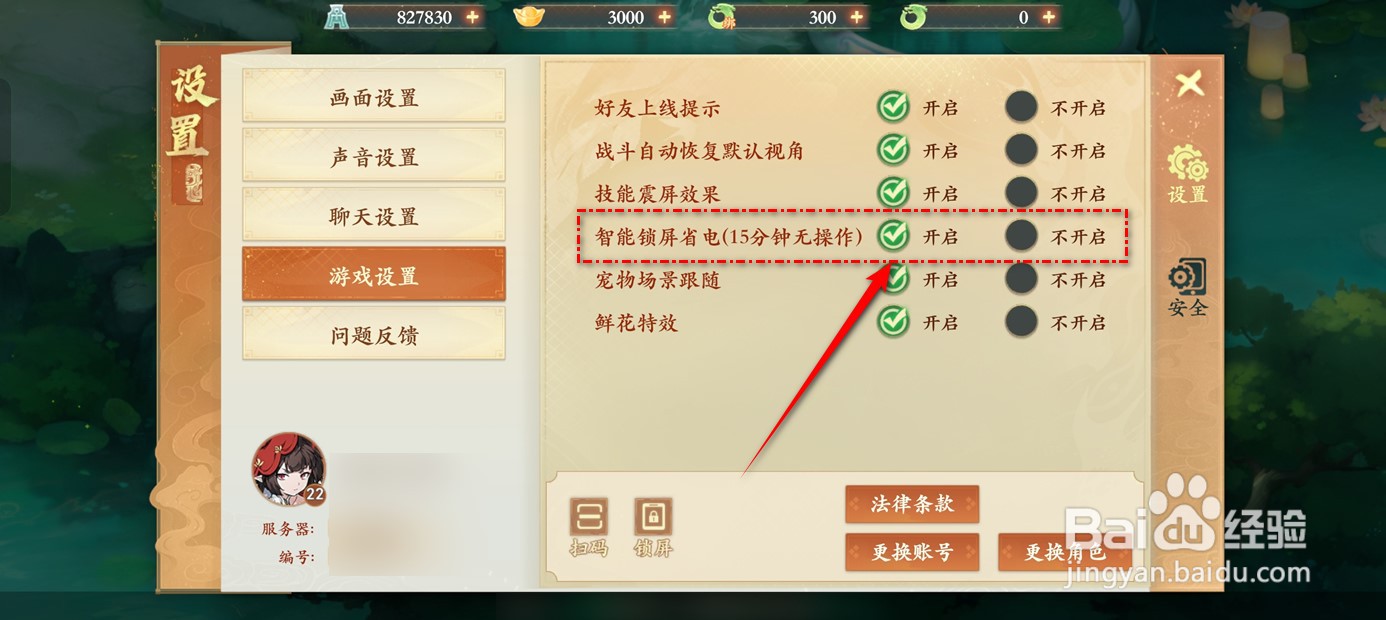
Task: Click the 更换账号 button
Action: (911, 552)
